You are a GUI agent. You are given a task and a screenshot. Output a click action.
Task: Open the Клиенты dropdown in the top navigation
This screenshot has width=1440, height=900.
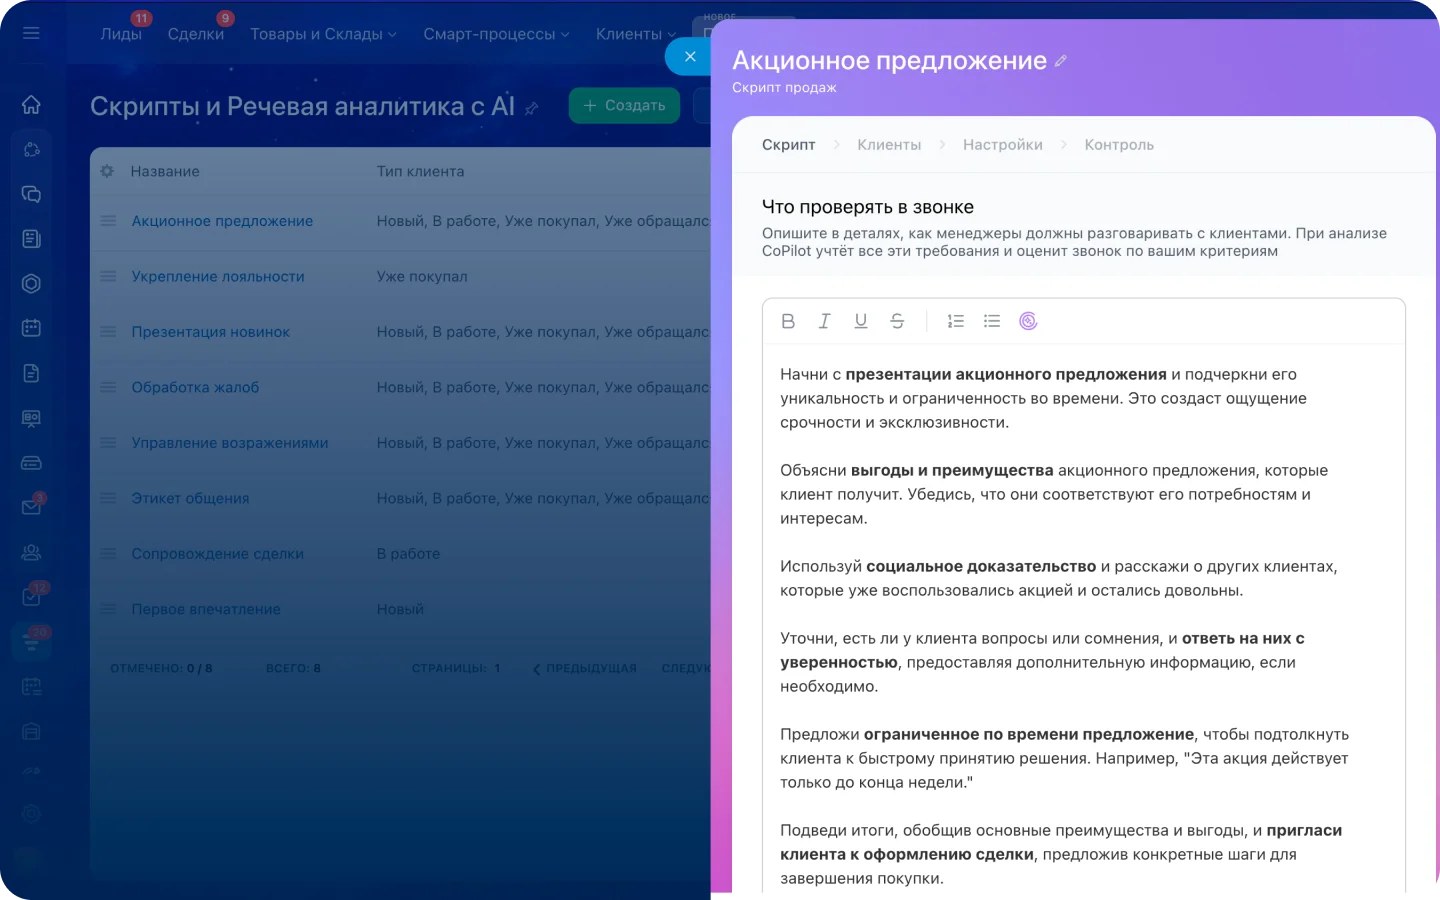(x=635, y=33)
